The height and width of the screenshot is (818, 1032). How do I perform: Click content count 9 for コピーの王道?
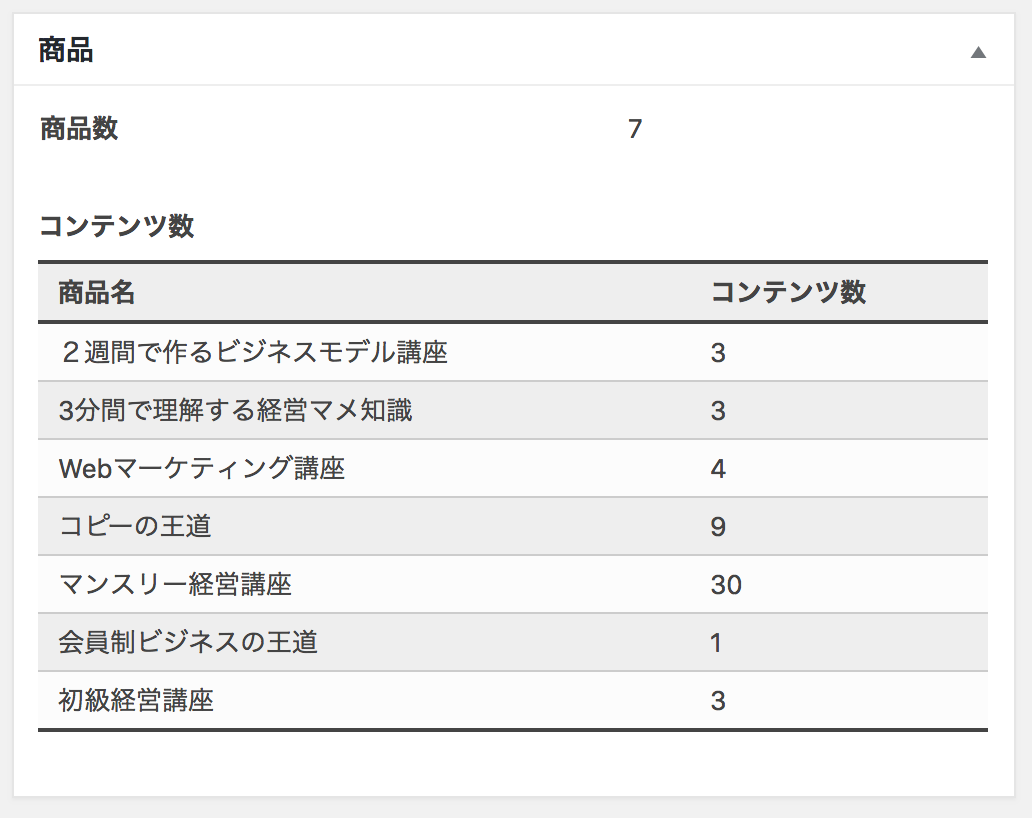click(x=718, y=526)
